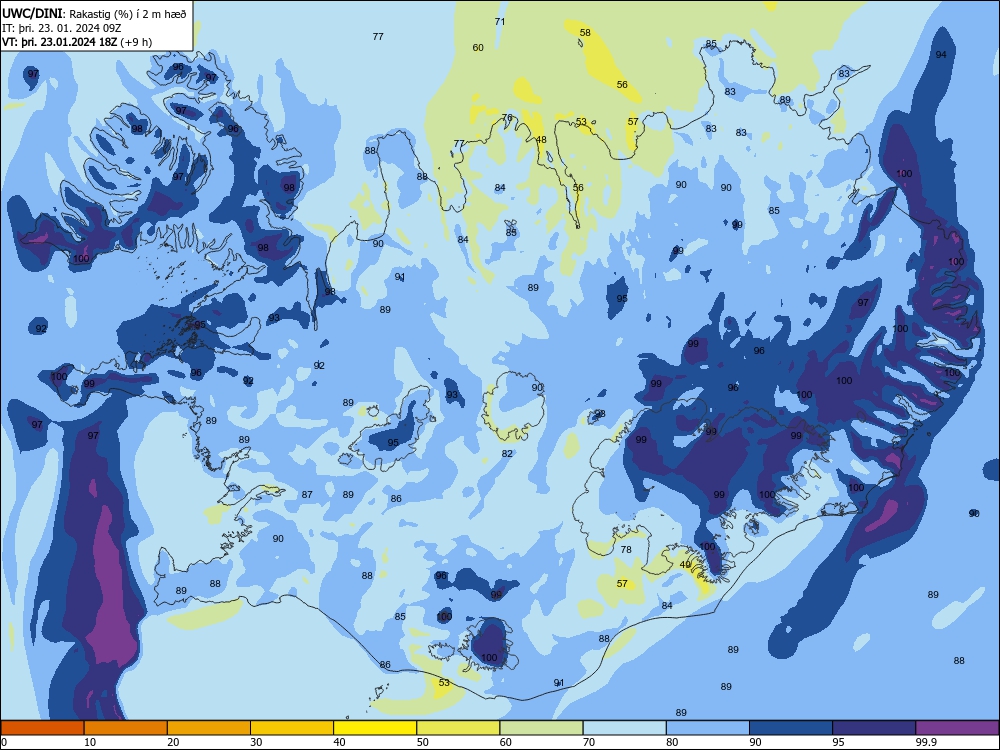Pick the 50–60 pale yellow legend swatch
This screenshot has height=750, width=1000.
click(x=458, y=728)
